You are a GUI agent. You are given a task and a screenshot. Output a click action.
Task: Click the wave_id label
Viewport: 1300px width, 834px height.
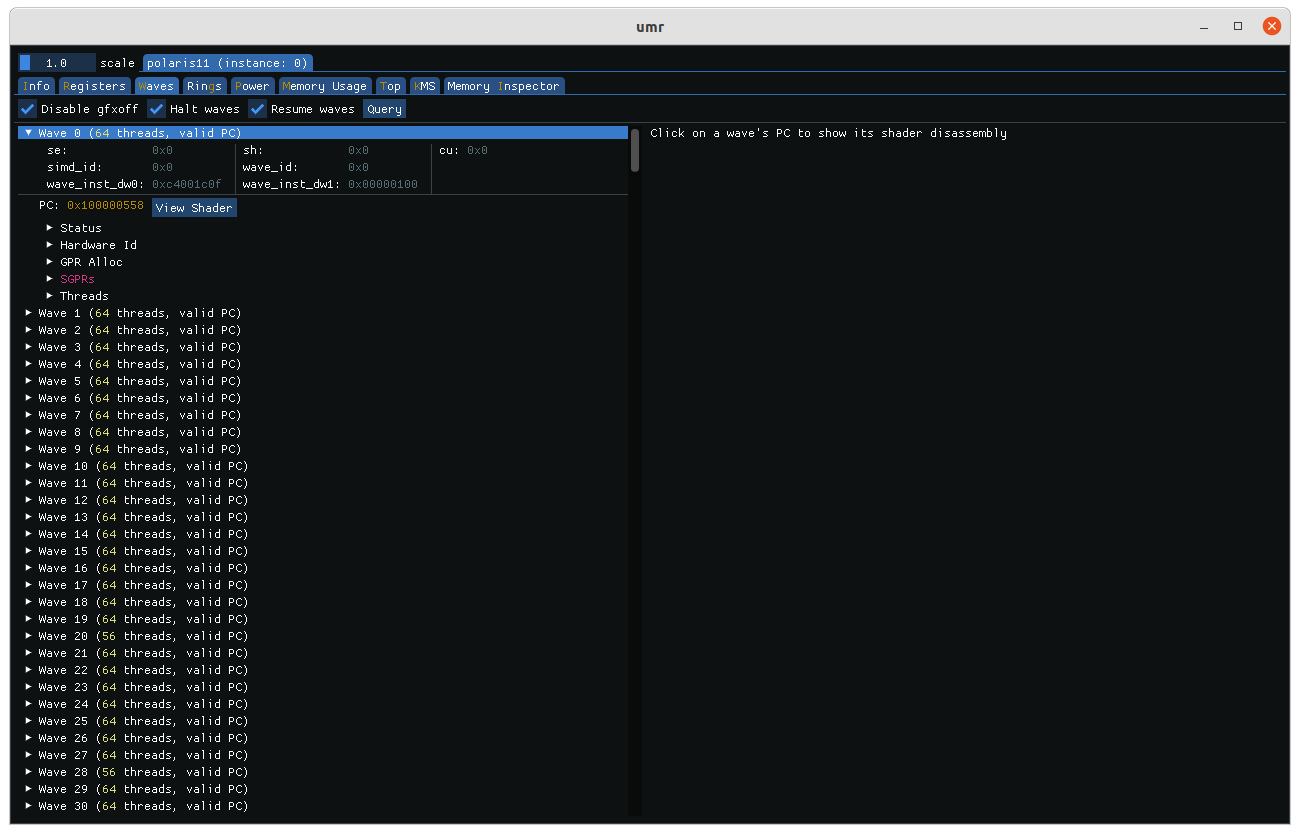(x=270, y=167)
